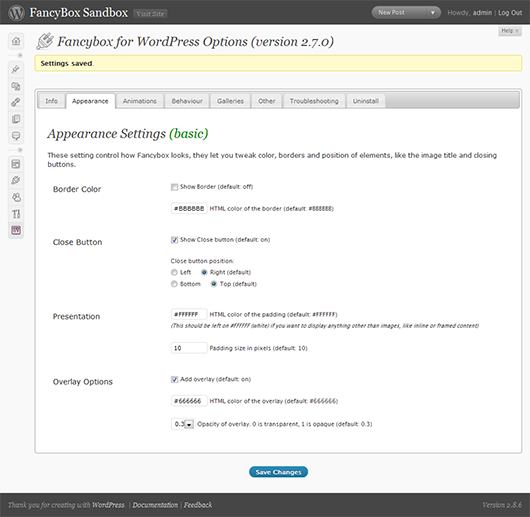Enable the Show Border checkbox
Screen dimensions: 530x517
(x=174, y=187)
